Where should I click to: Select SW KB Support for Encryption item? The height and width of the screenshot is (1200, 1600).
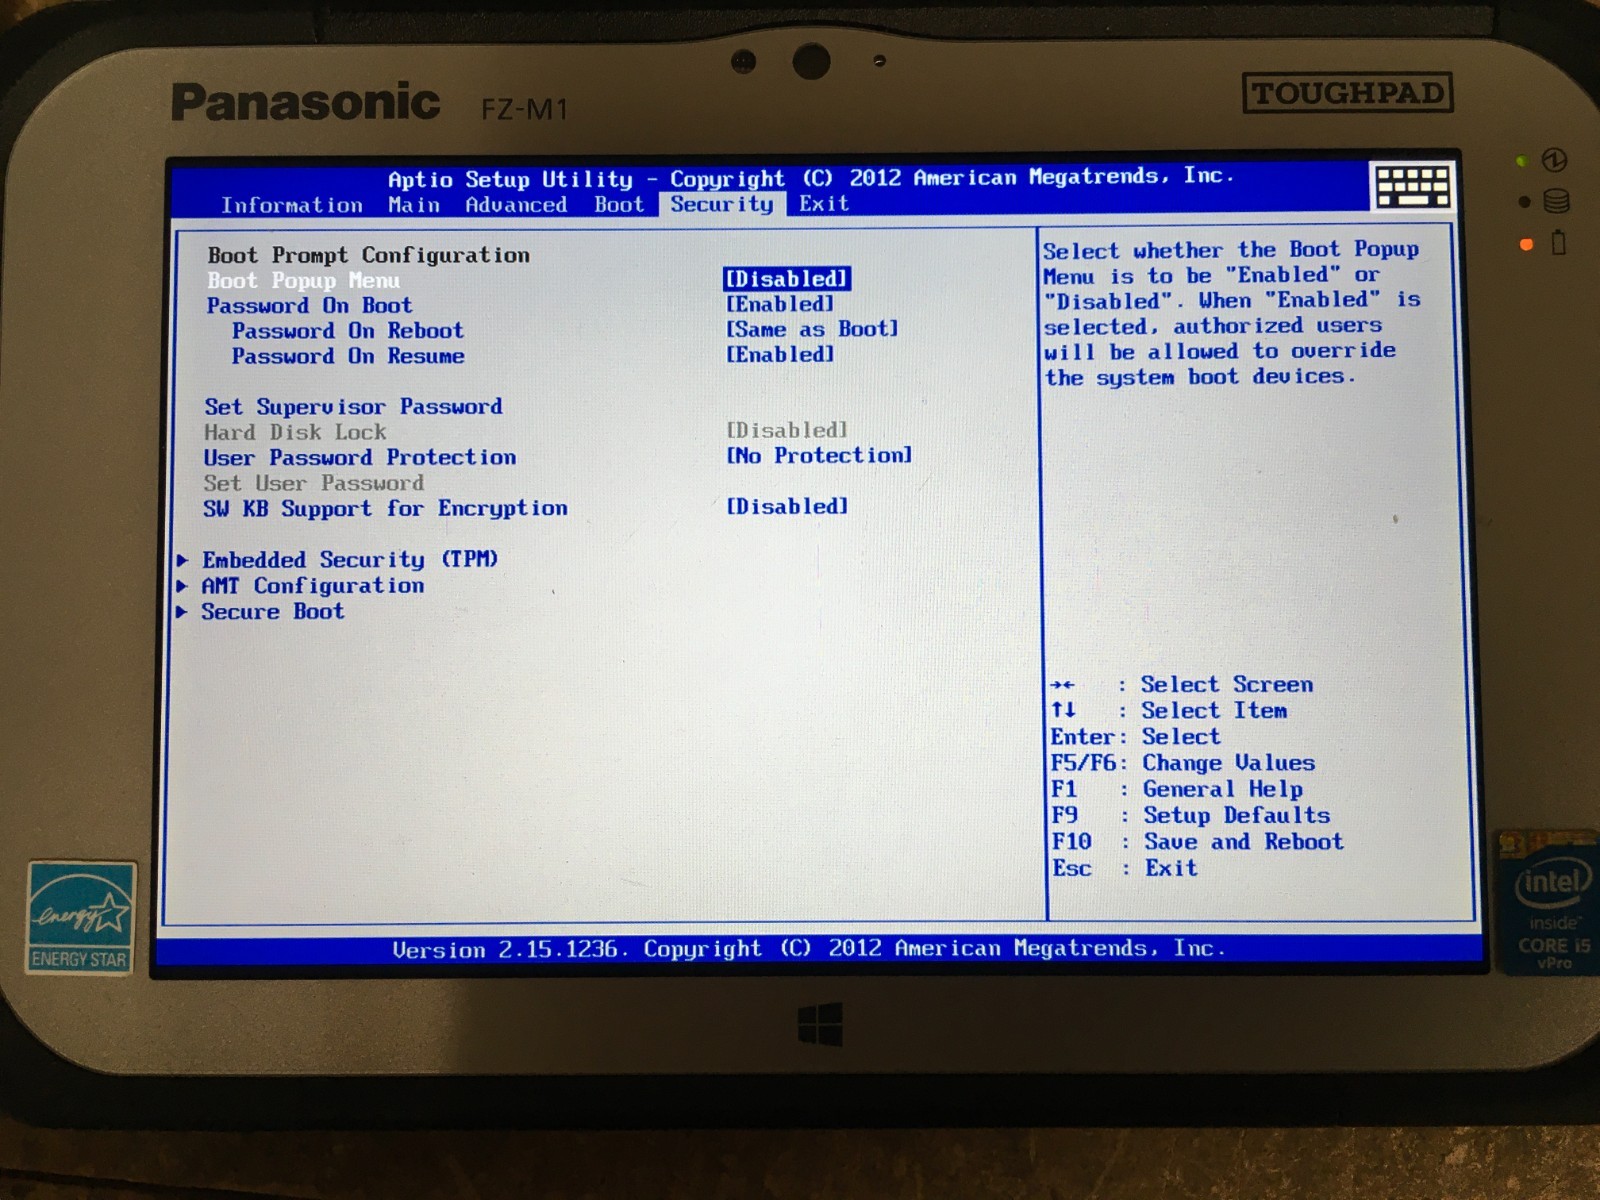[385, 509]
